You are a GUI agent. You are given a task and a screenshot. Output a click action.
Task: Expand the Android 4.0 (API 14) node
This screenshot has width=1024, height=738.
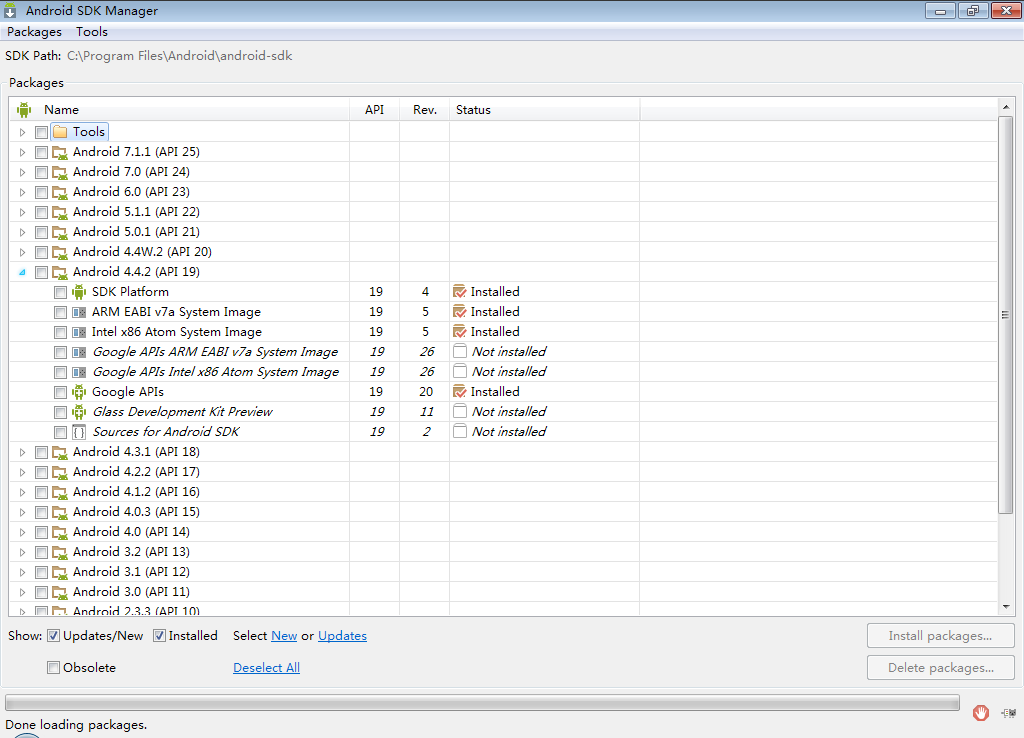click(22, 532)
